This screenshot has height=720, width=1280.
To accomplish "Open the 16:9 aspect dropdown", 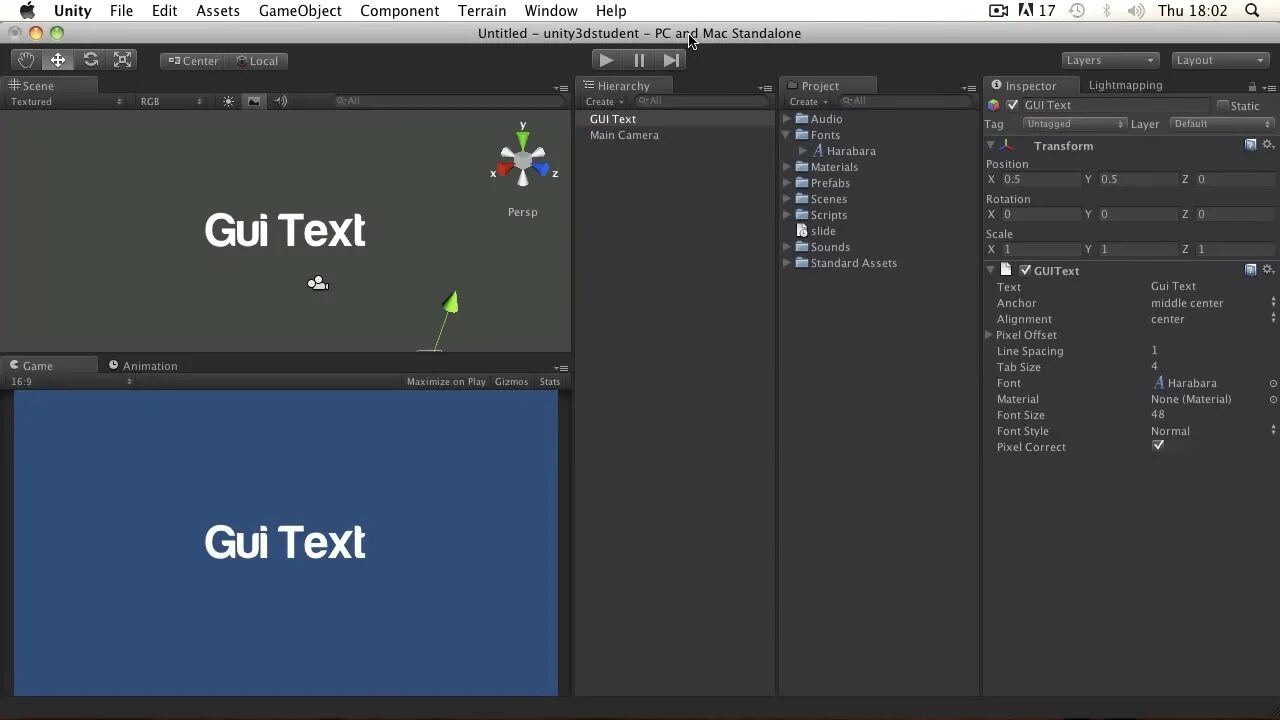I will coord(70,381).
